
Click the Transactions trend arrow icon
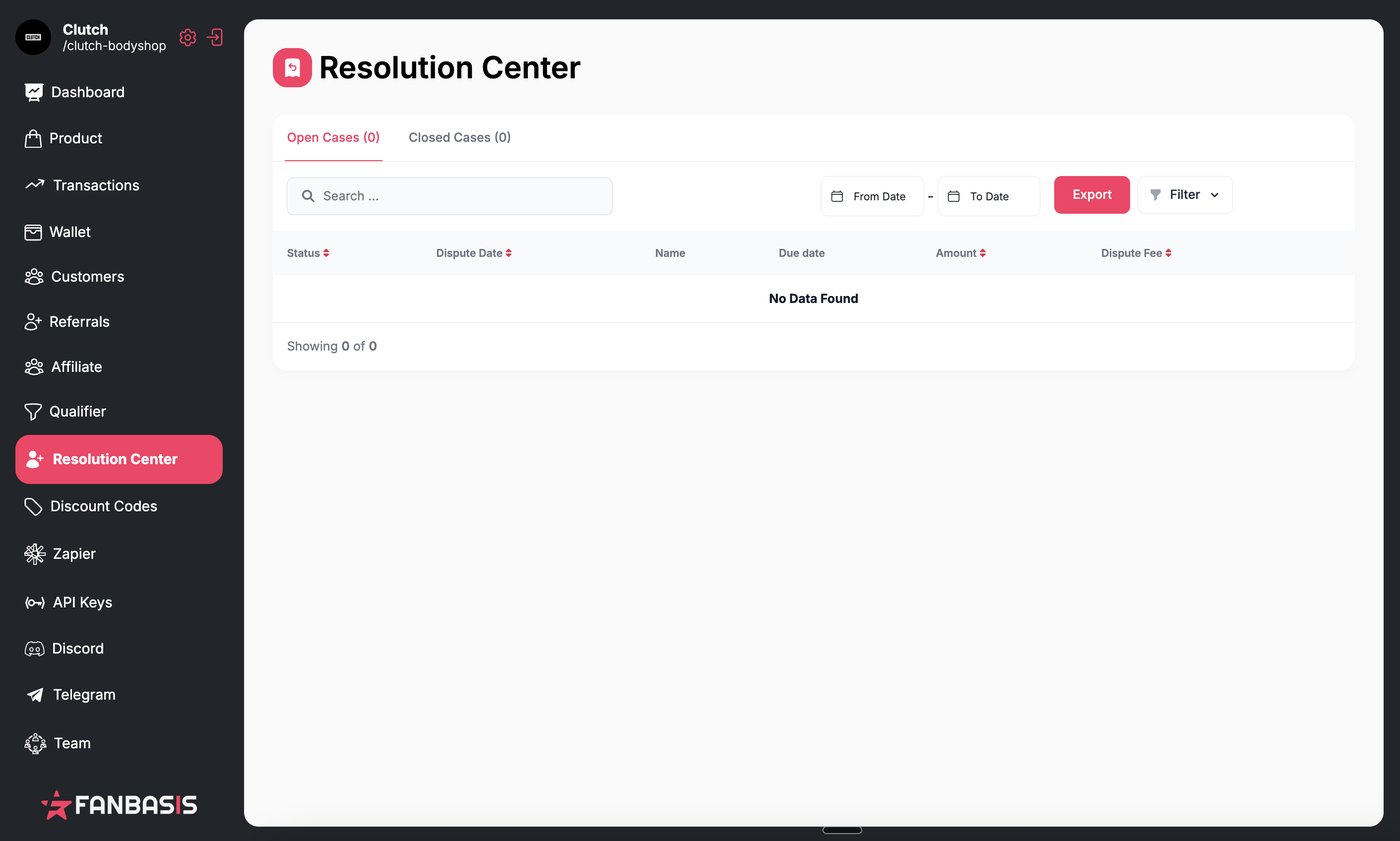[x=35, y=185]
